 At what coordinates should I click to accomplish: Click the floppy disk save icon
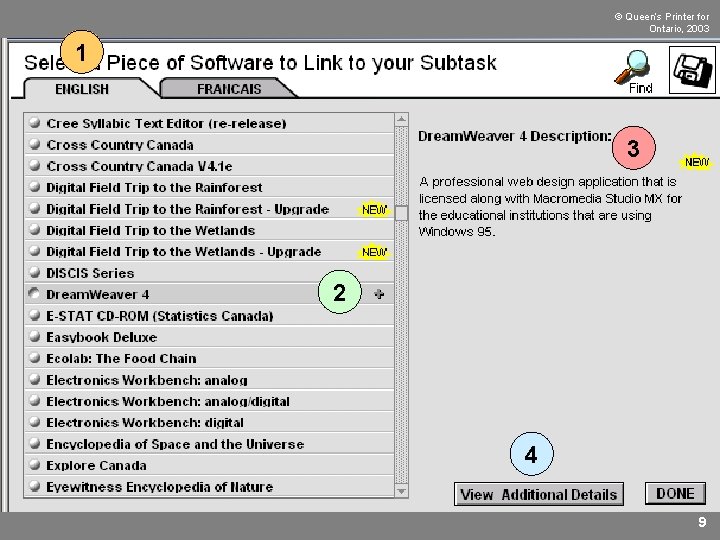(692, 70)
